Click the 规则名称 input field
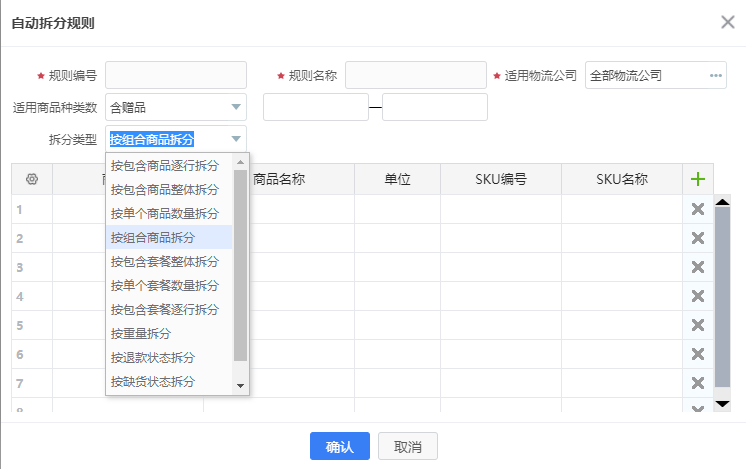Viewport: 746px width, 469px height. coord(416,75)
